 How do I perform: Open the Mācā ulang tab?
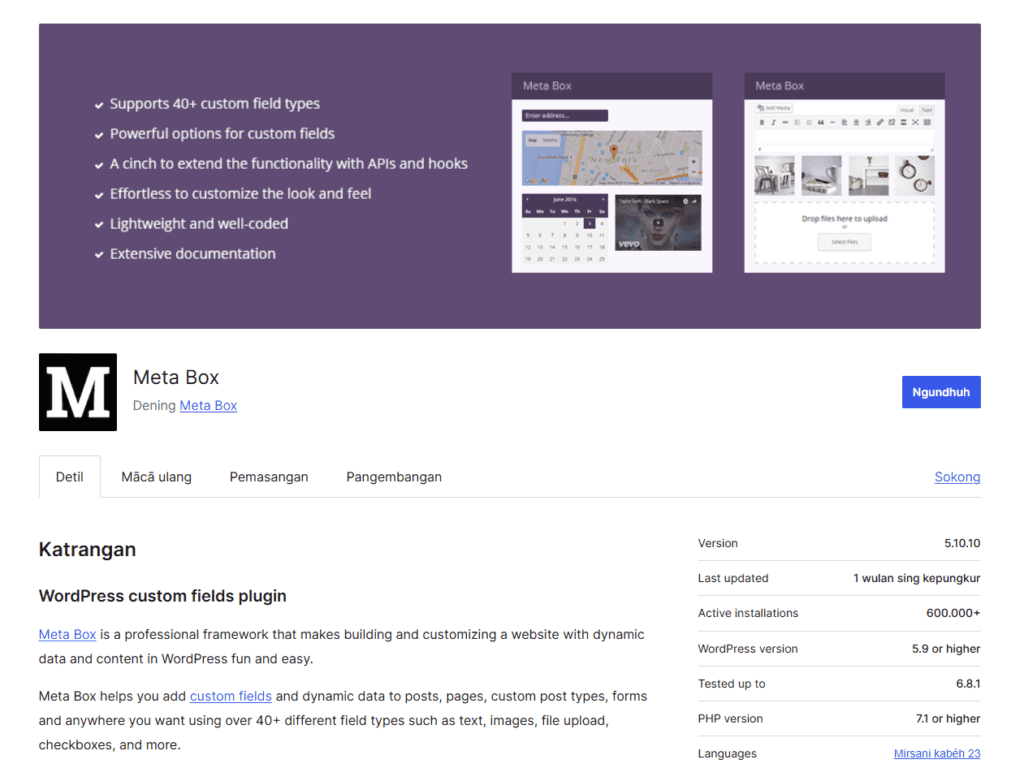(x=156, y=477)
